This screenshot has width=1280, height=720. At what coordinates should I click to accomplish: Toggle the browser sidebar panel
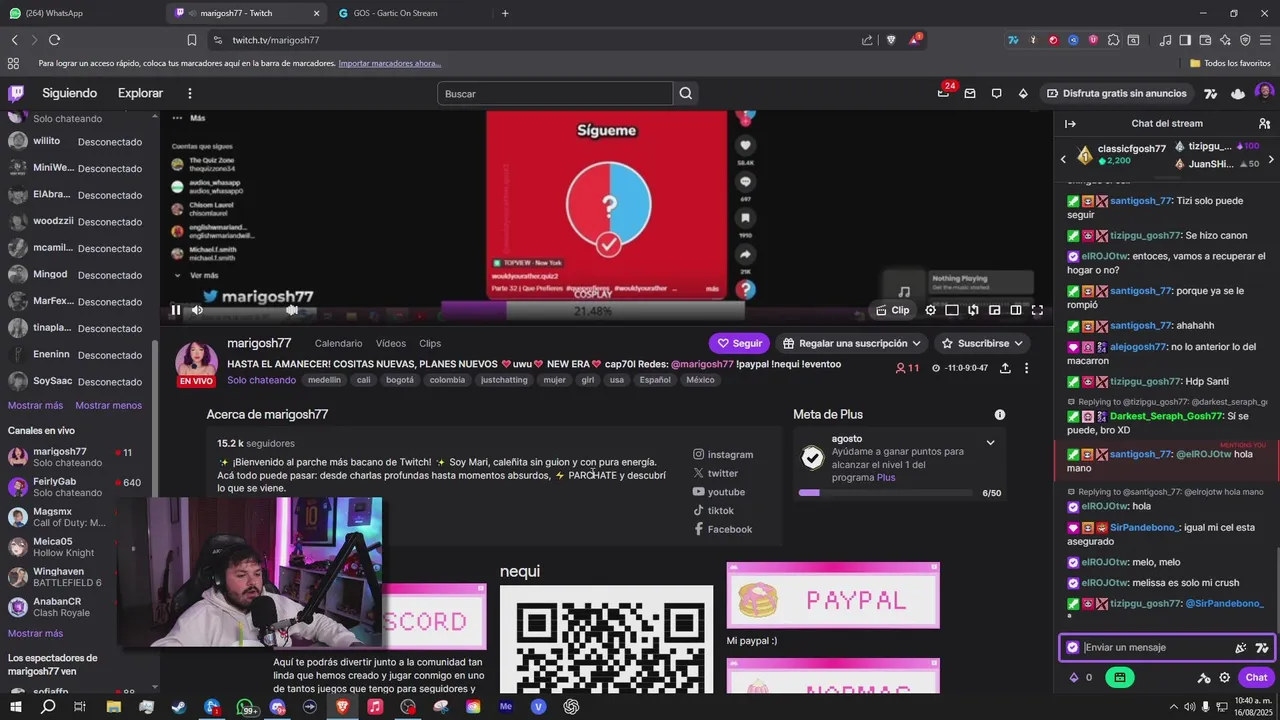(x=1185, y=40)
